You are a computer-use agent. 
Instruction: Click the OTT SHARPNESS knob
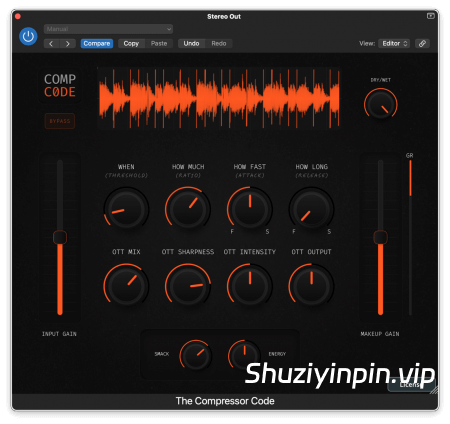pos(188,286)
